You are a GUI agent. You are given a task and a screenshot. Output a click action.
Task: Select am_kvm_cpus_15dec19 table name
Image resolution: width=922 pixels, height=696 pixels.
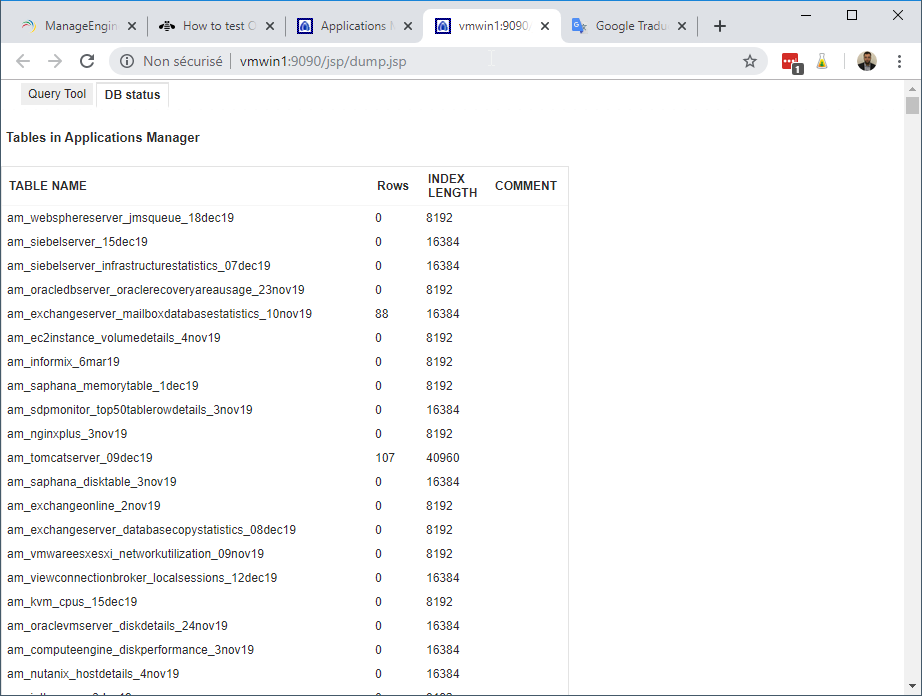72,602
